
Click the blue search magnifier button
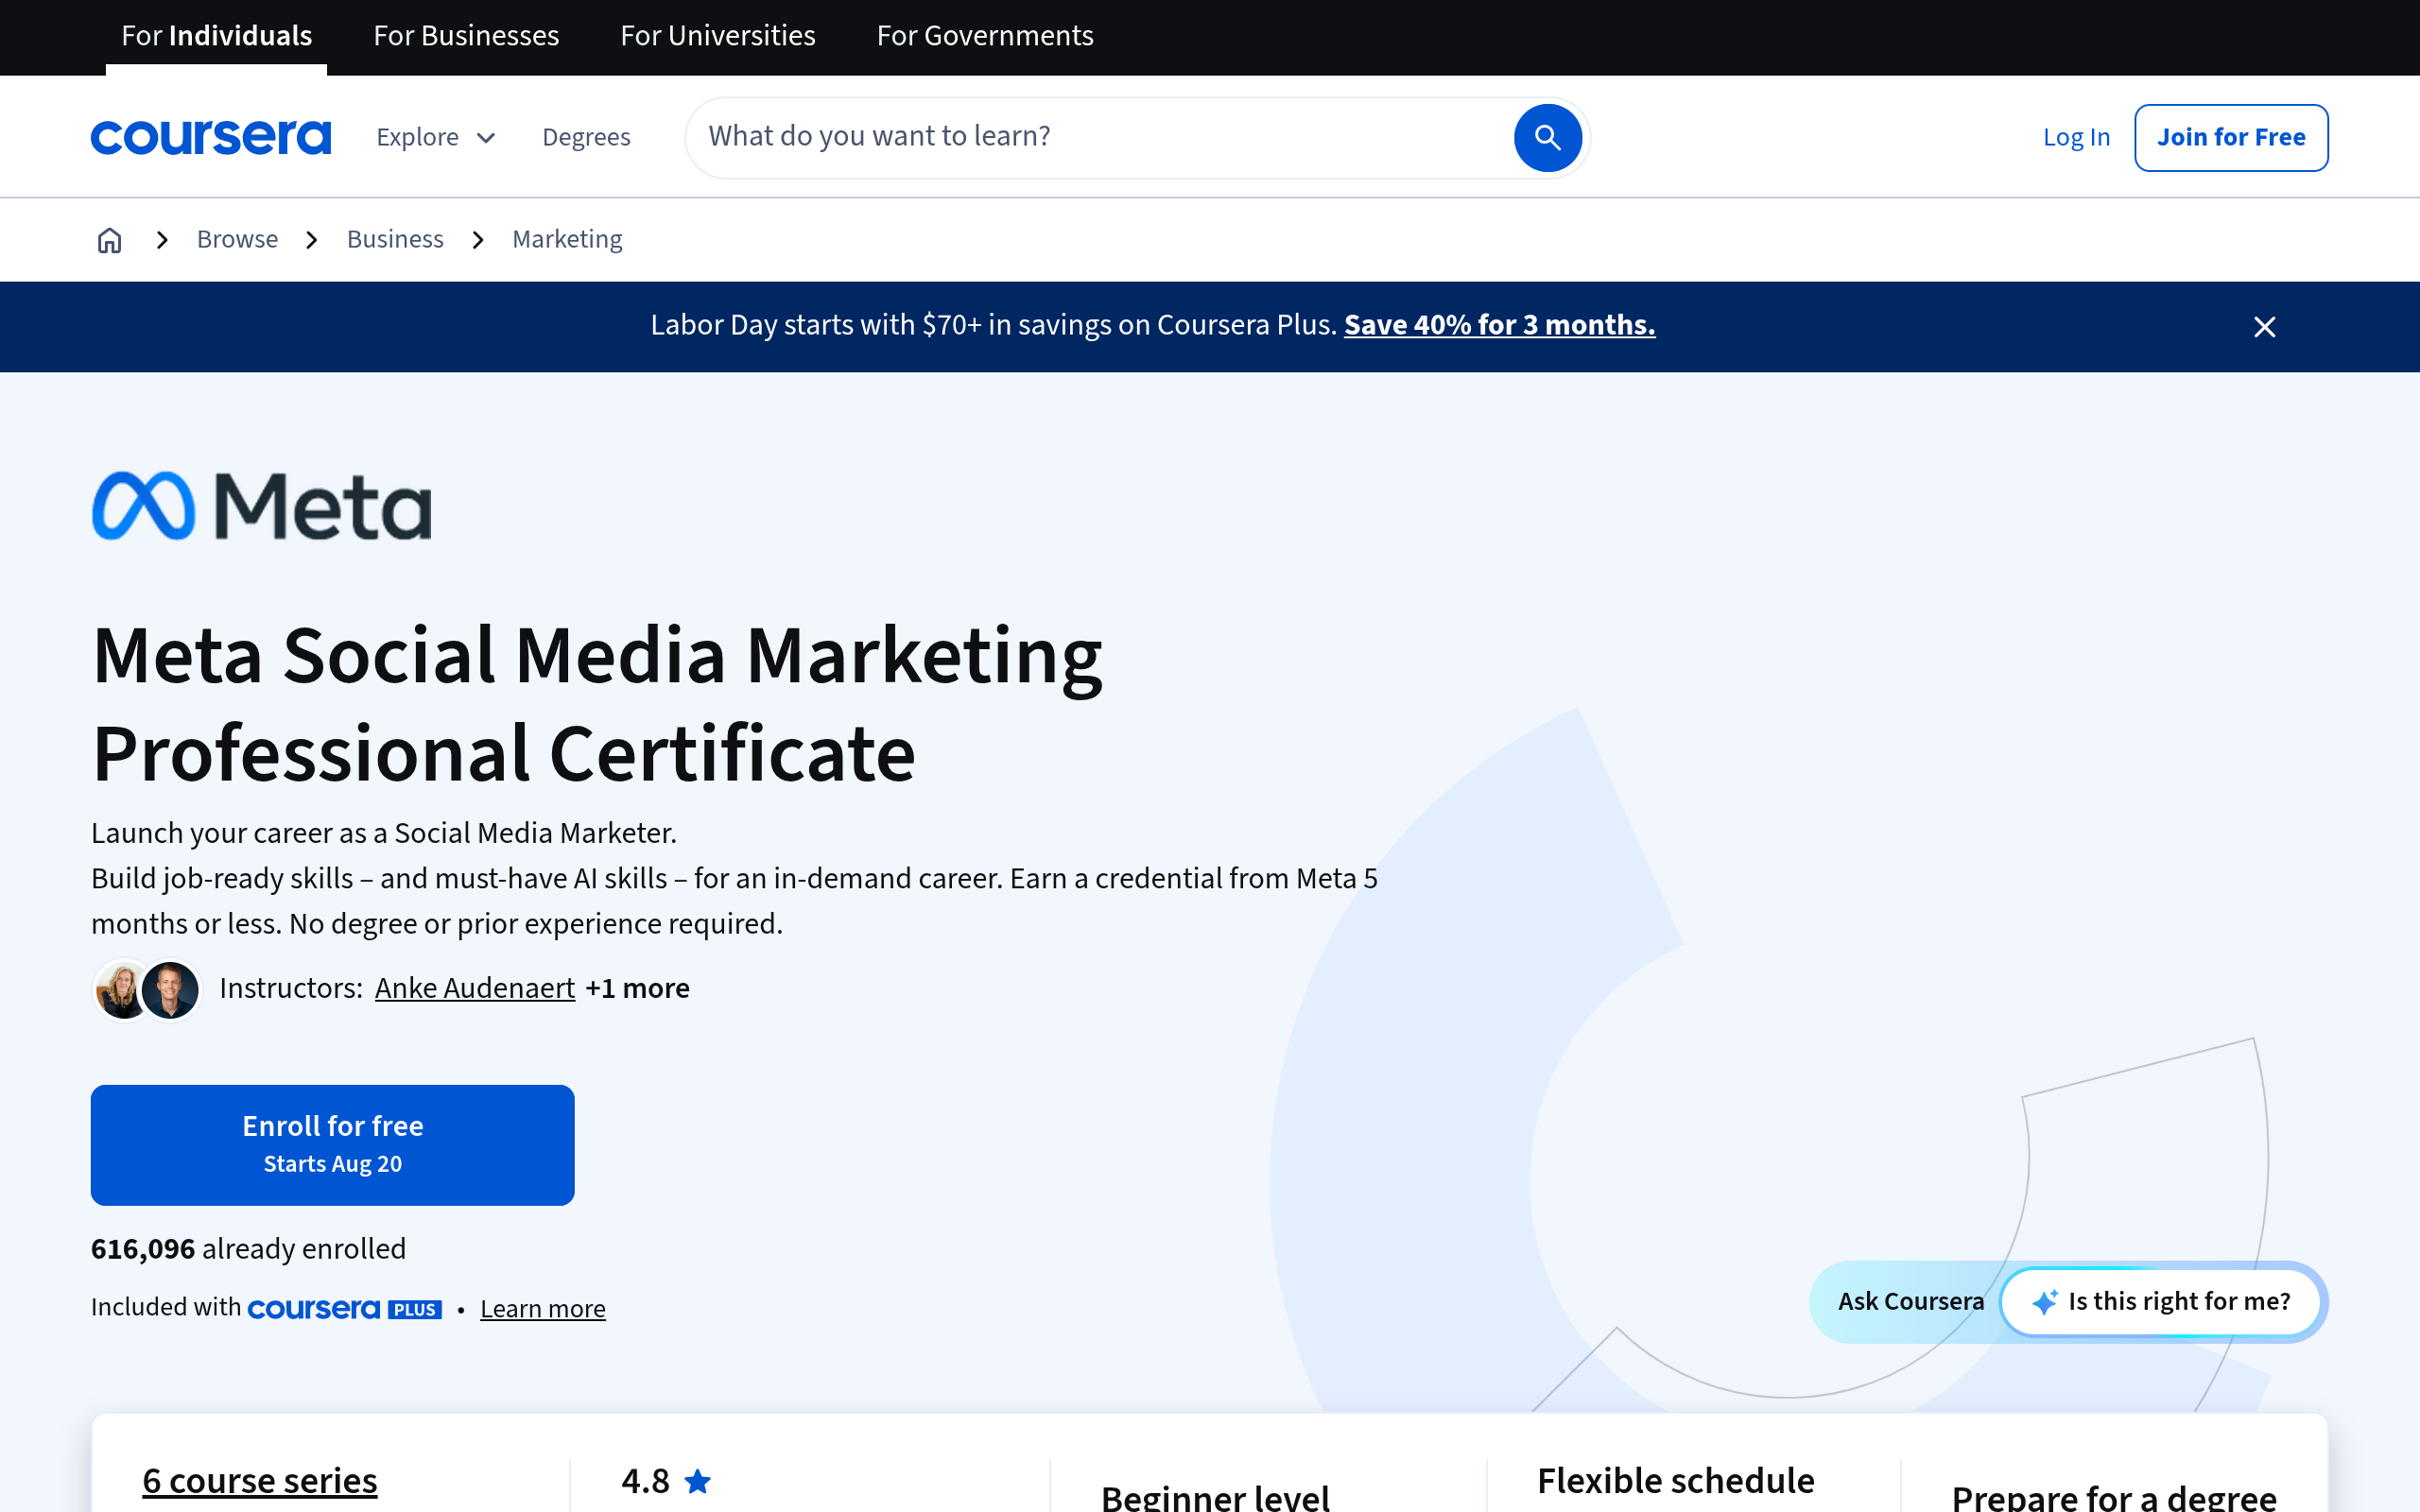coord(1547,137)
